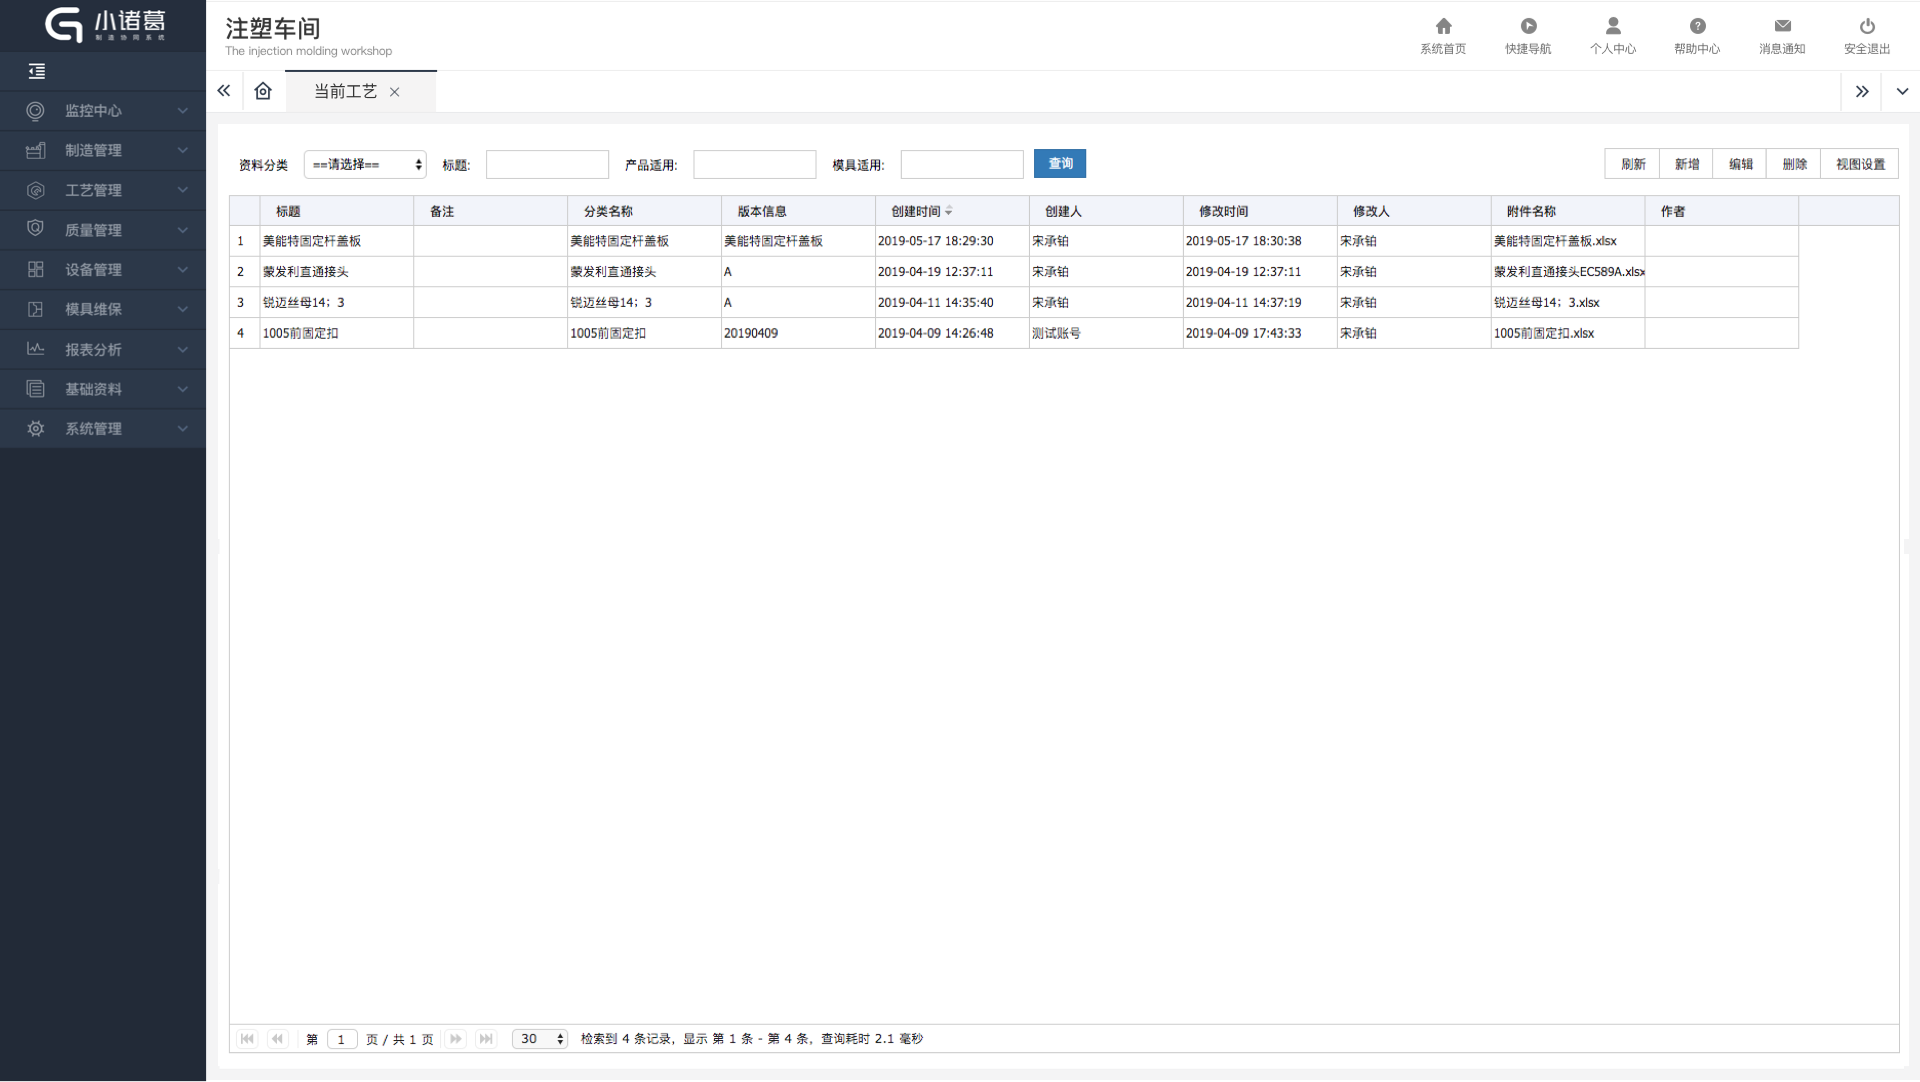
Task: Click the 帮助中心 help icon
Action: click(1697, 27)
